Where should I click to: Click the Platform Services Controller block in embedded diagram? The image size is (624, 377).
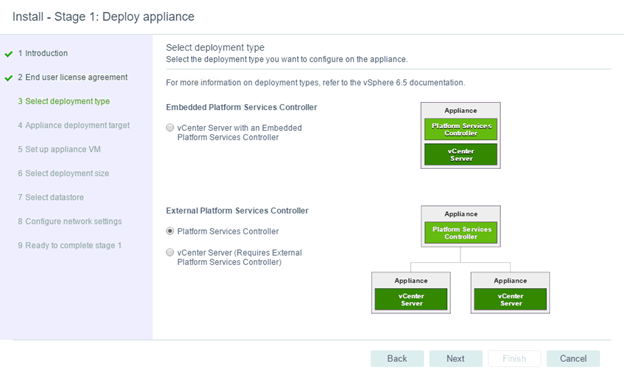461,129
